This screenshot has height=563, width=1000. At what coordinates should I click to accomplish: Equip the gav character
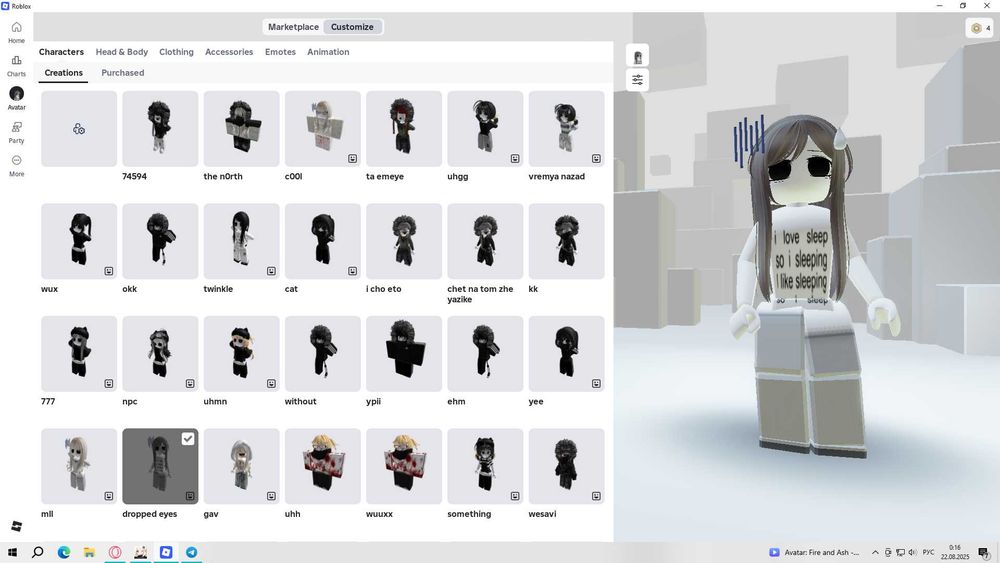pos(242,466)
